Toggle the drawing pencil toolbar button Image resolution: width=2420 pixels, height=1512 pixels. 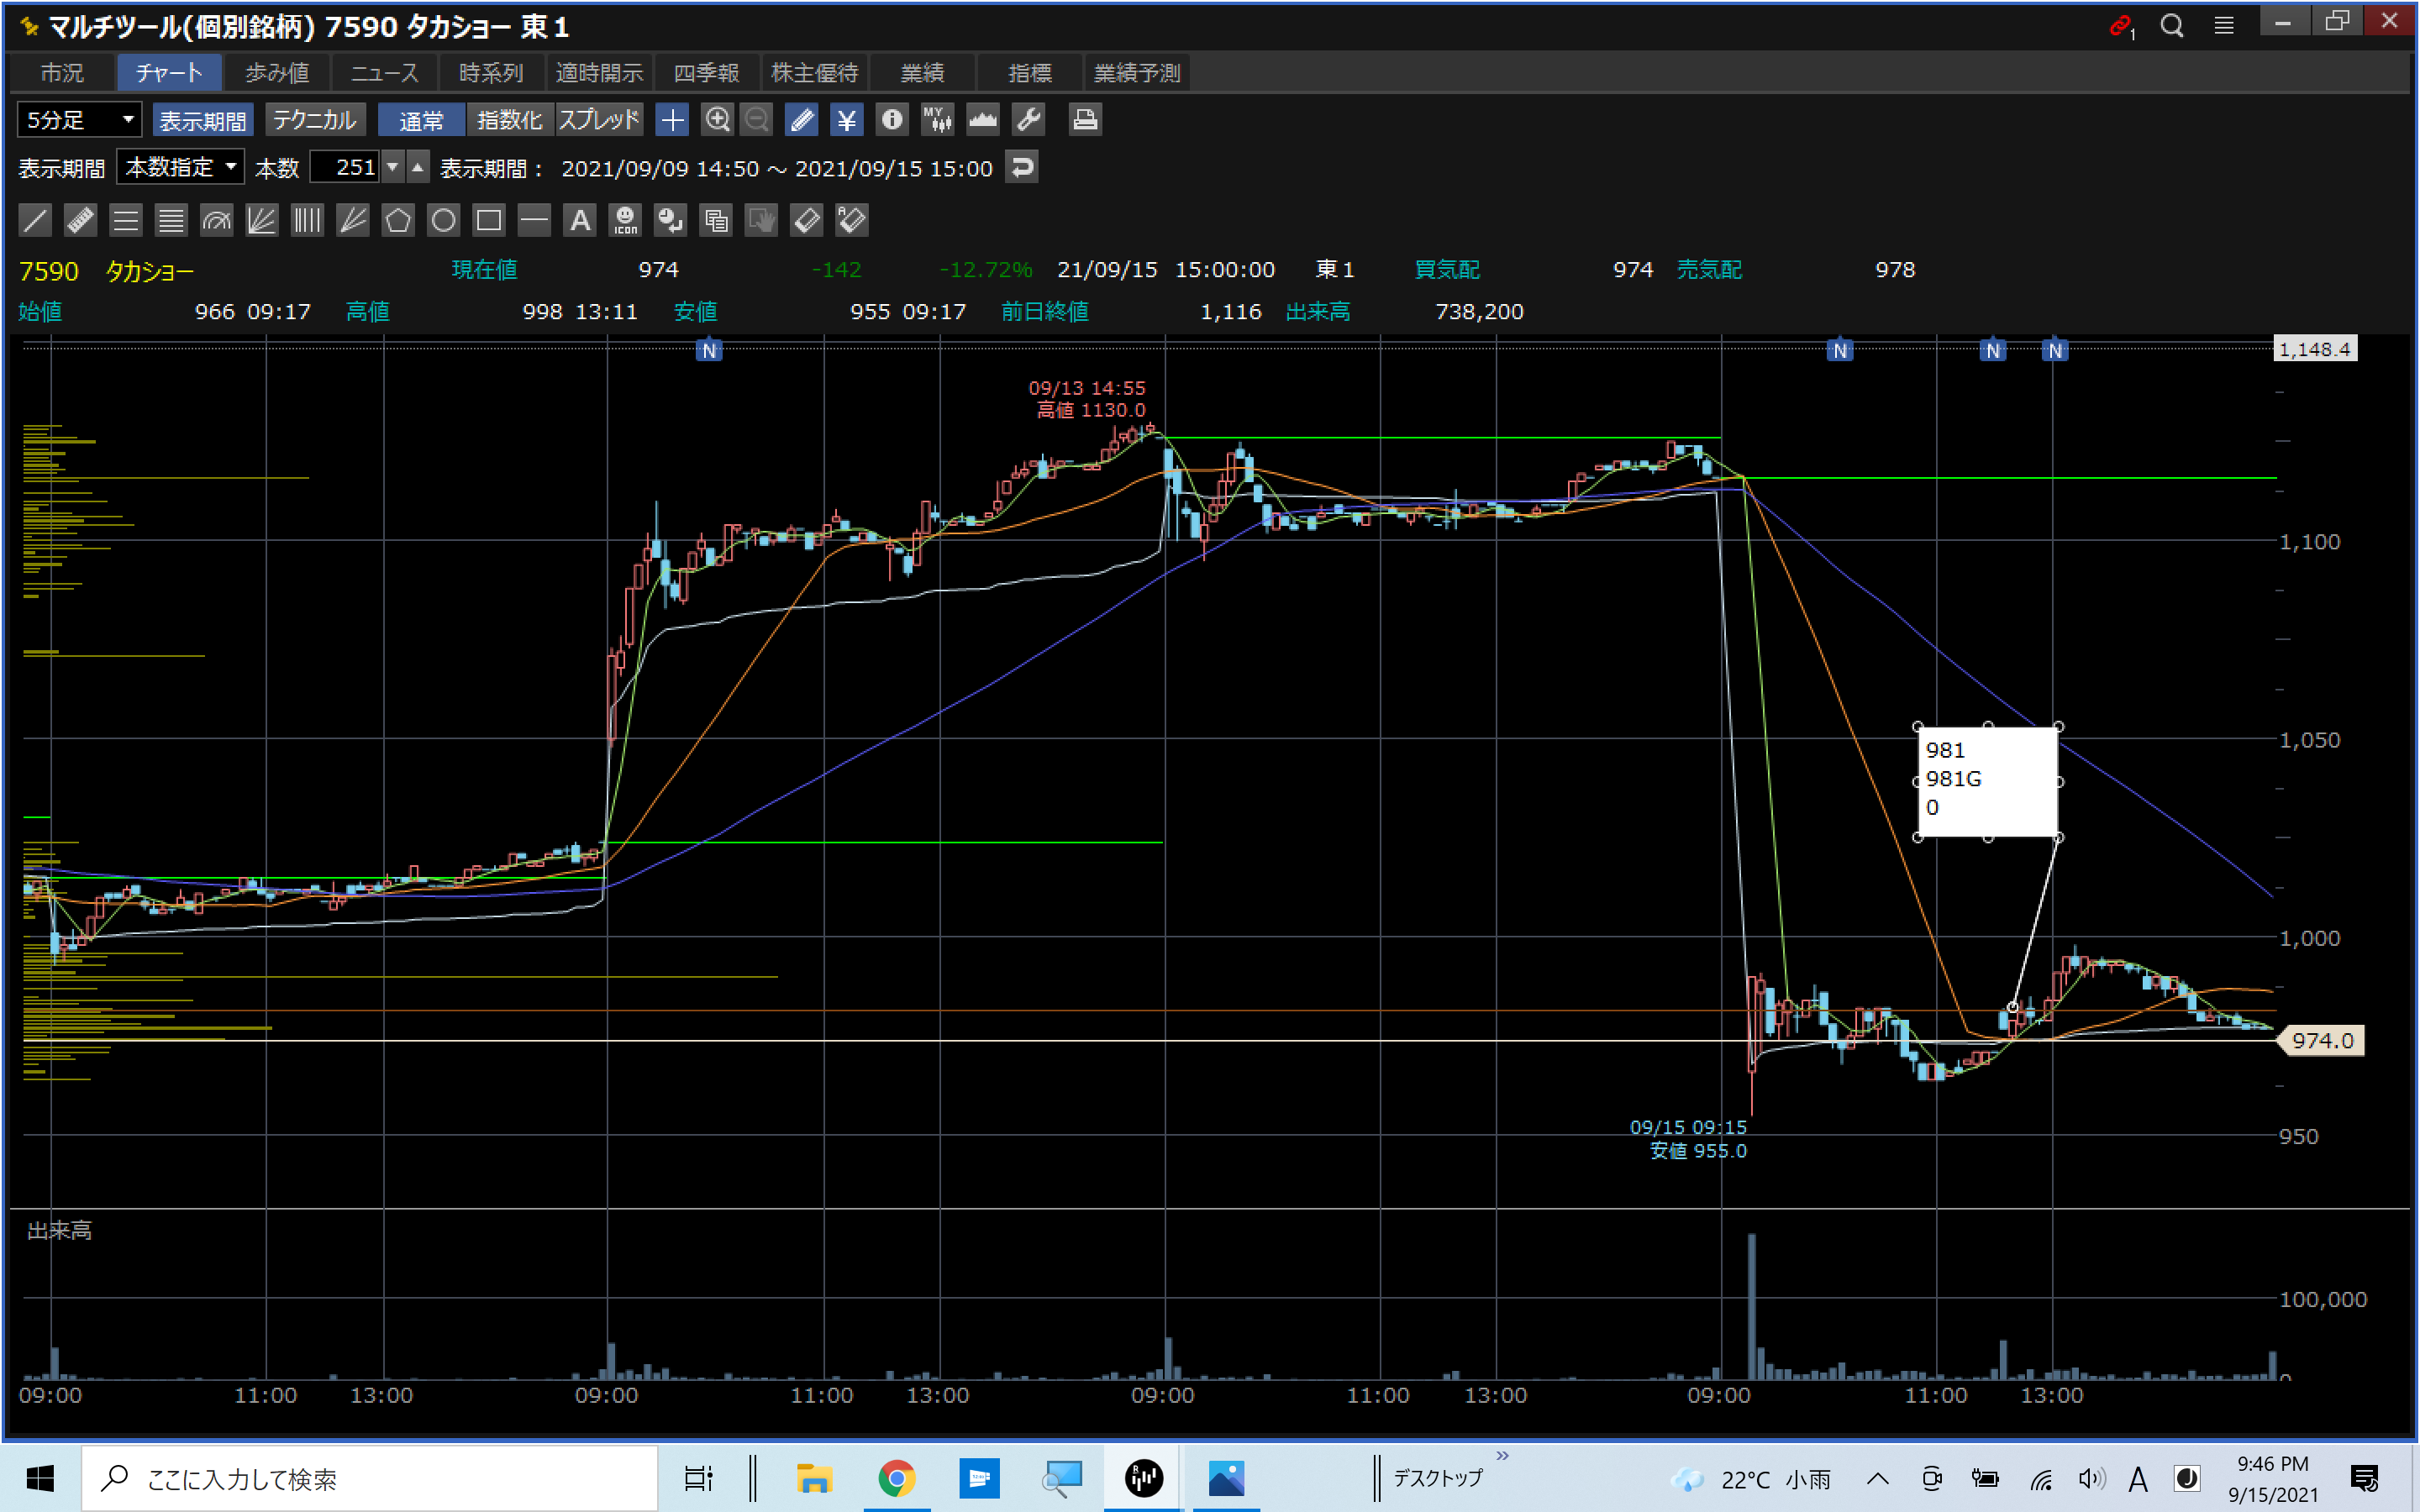[x=801, y=120]
